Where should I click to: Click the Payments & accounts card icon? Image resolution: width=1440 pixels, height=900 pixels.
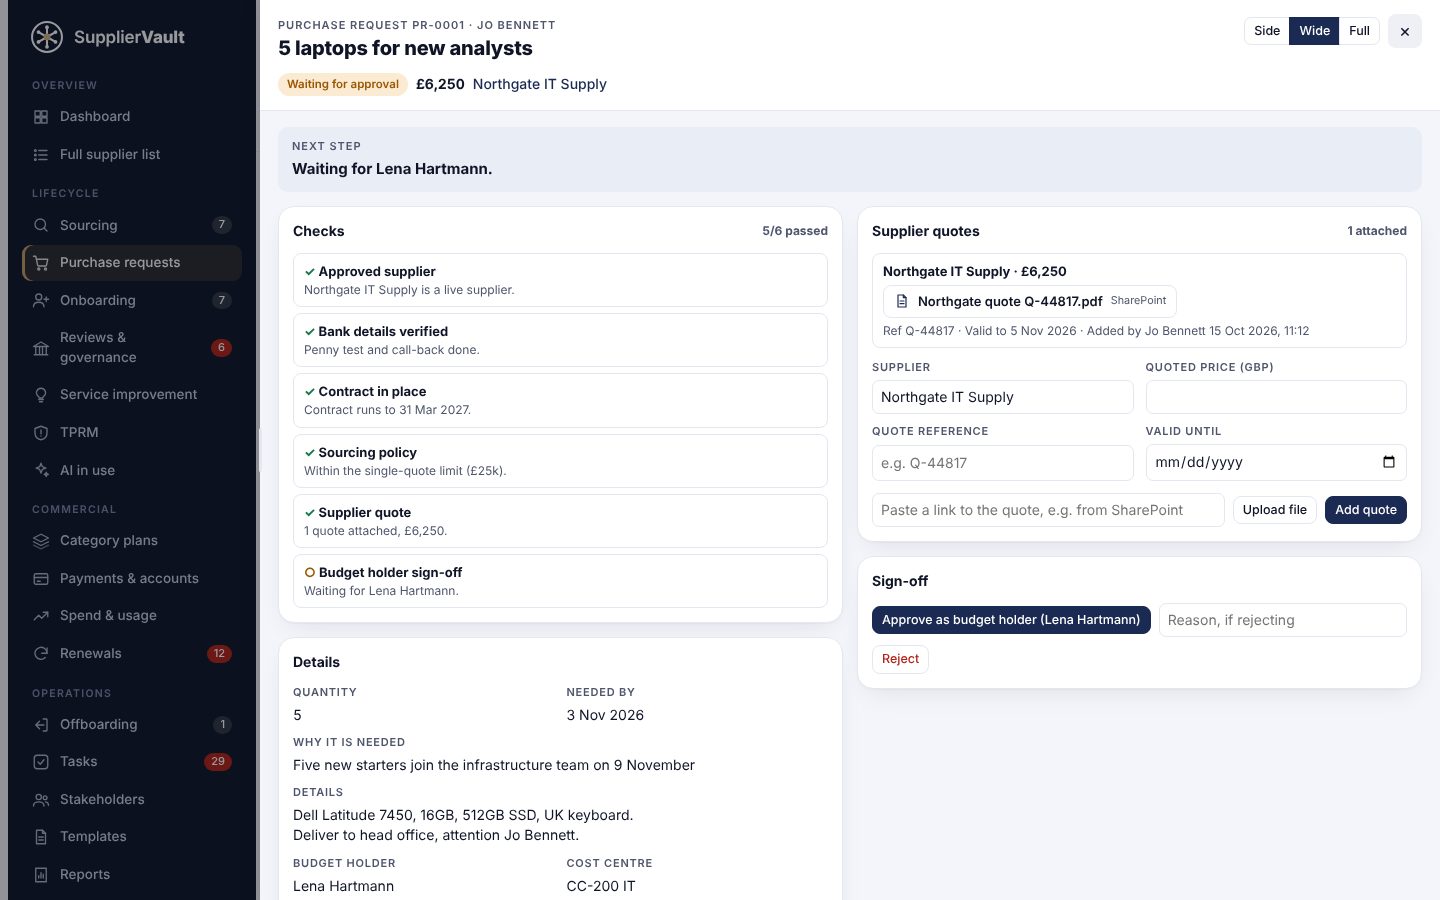pyautogui.click(x=41, y=578)
